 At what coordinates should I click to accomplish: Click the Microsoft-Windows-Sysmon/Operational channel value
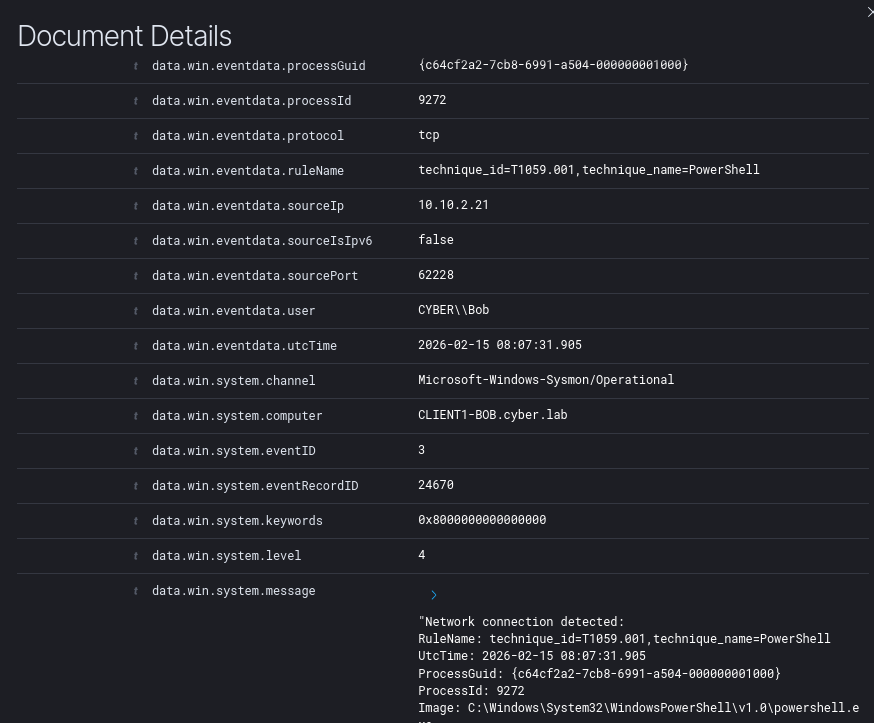pyautogui.click(x=545, y=380)
